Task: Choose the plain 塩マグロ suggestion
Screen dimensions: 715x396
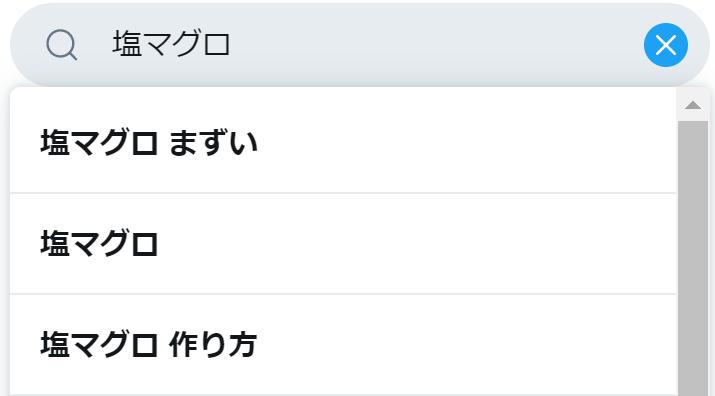Action: pyautogui.click(x=343, y=244)
